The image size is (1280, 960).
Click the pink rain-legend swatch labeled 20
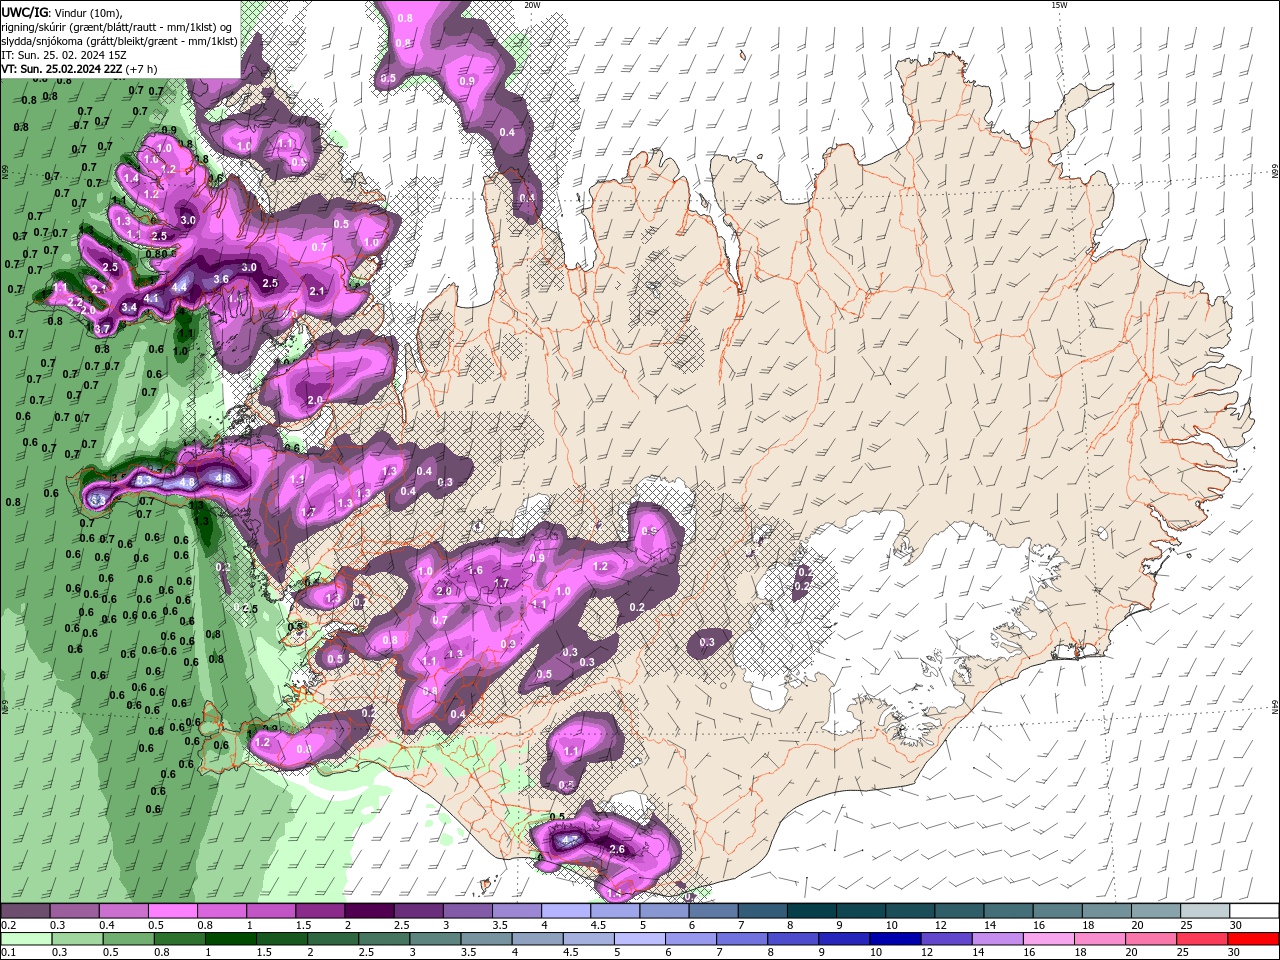point(1151,939)
